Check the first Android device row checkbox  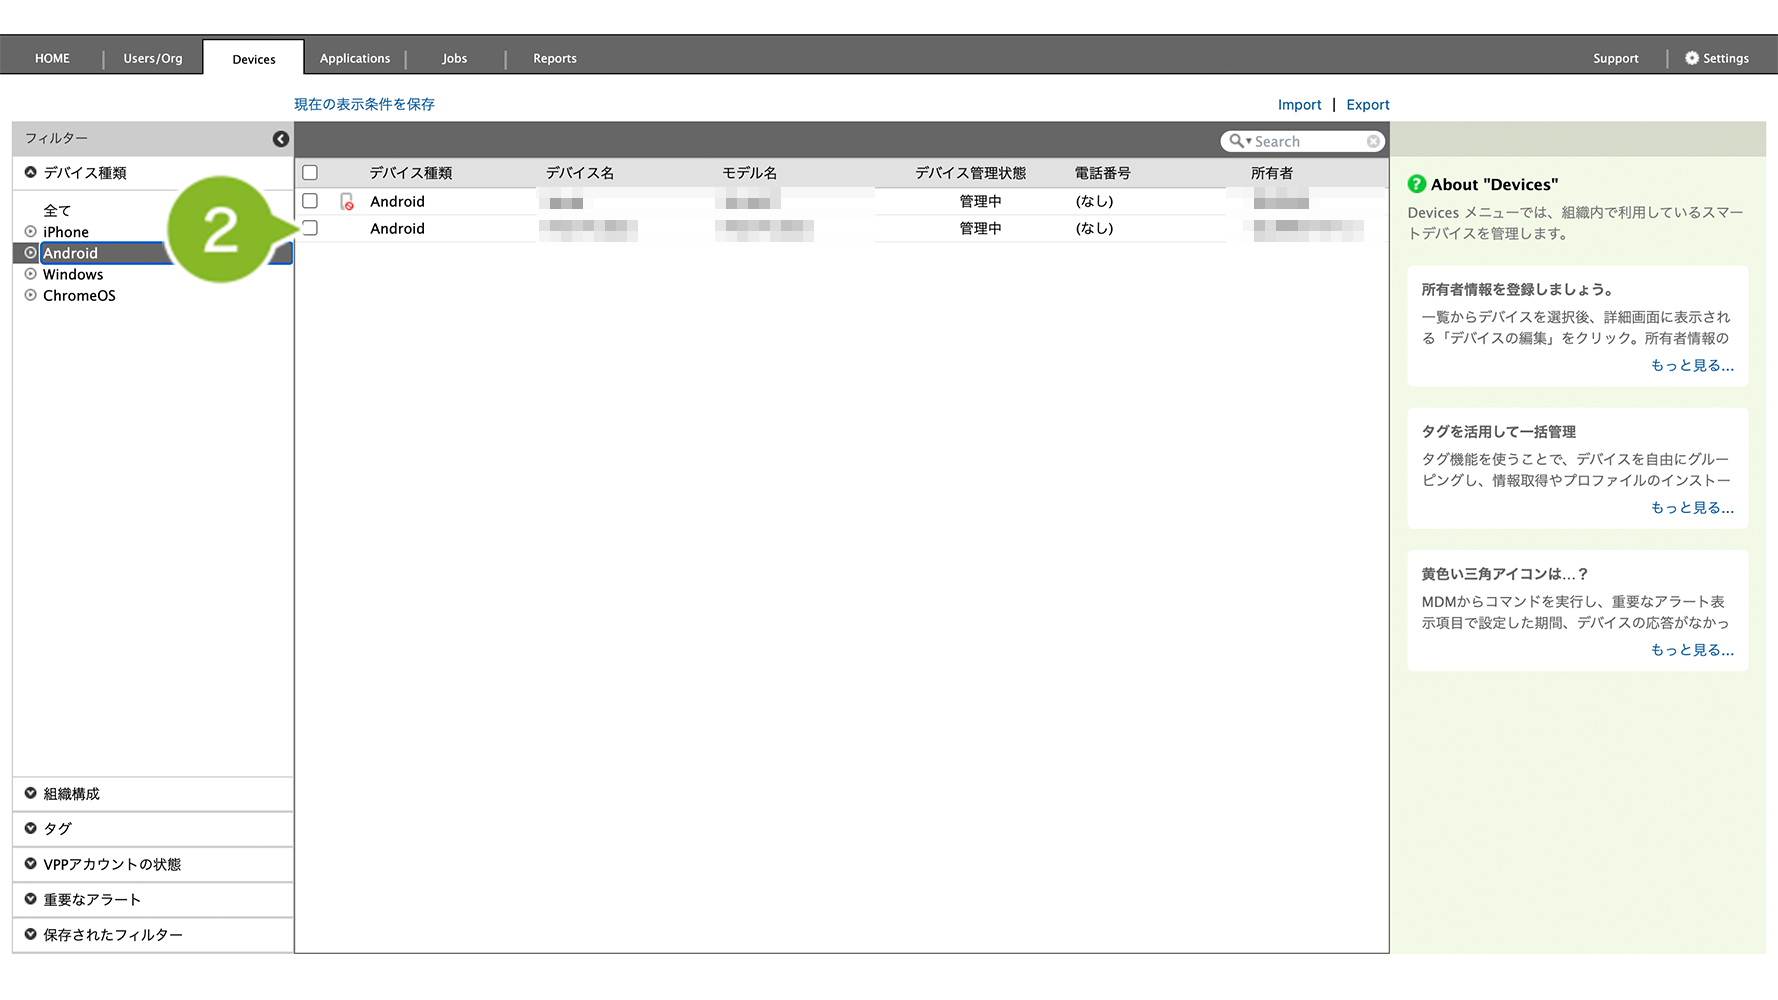click(310, 201)
